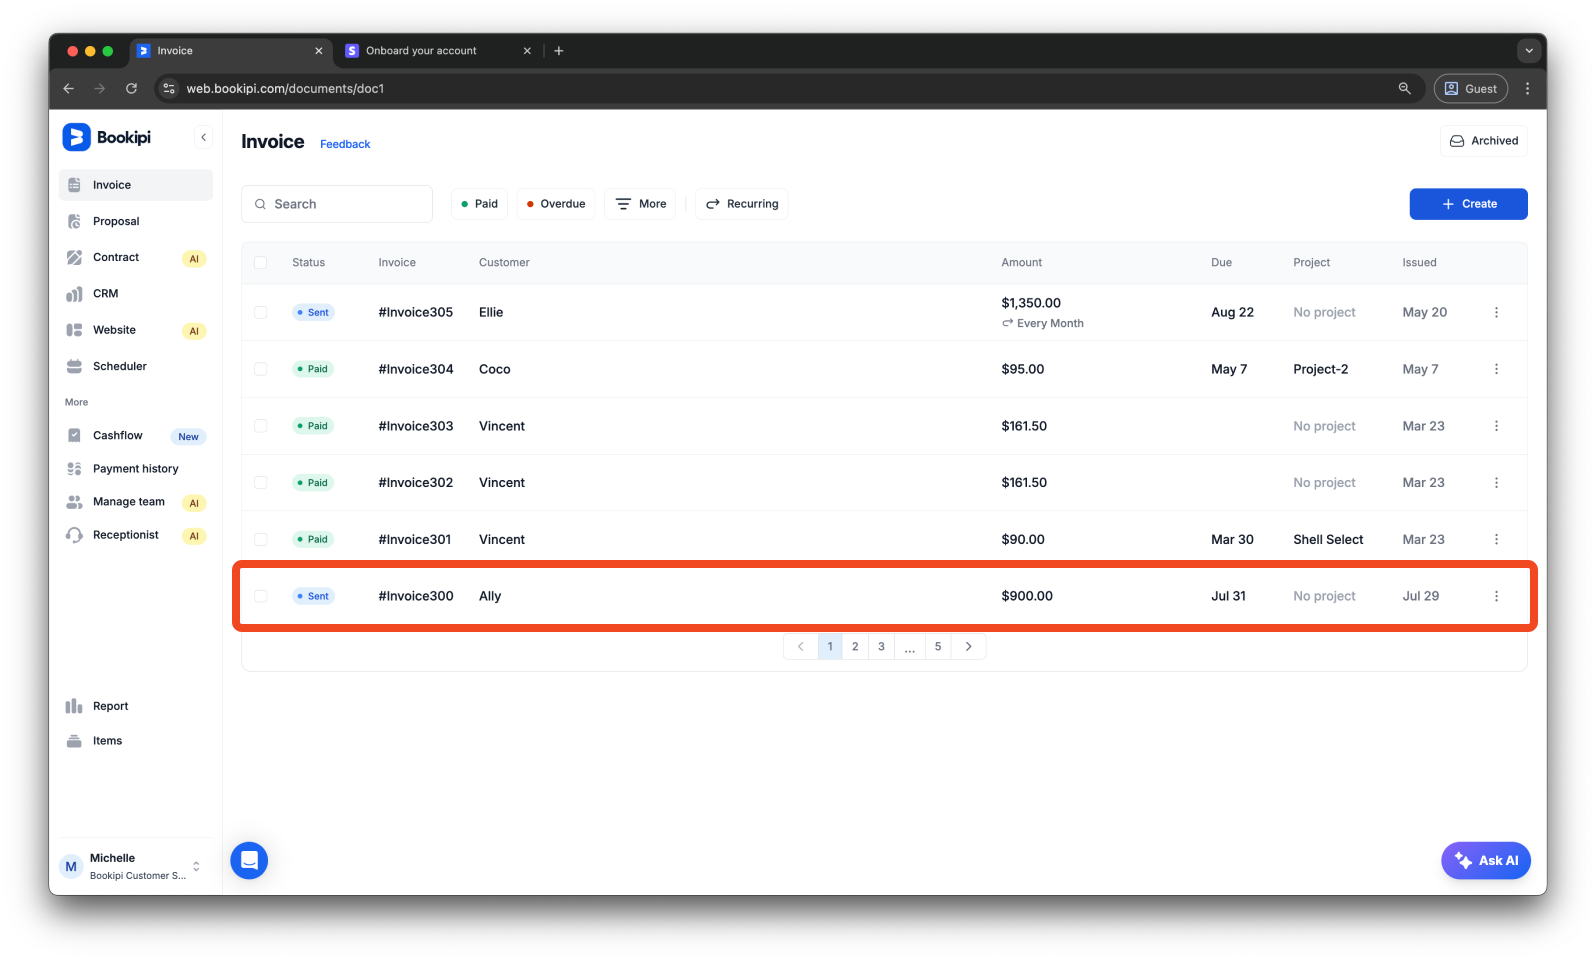The width and height of the screenshot is (1596, 960).
Task: Go to the next page arrow
Action: coord(968,647)
